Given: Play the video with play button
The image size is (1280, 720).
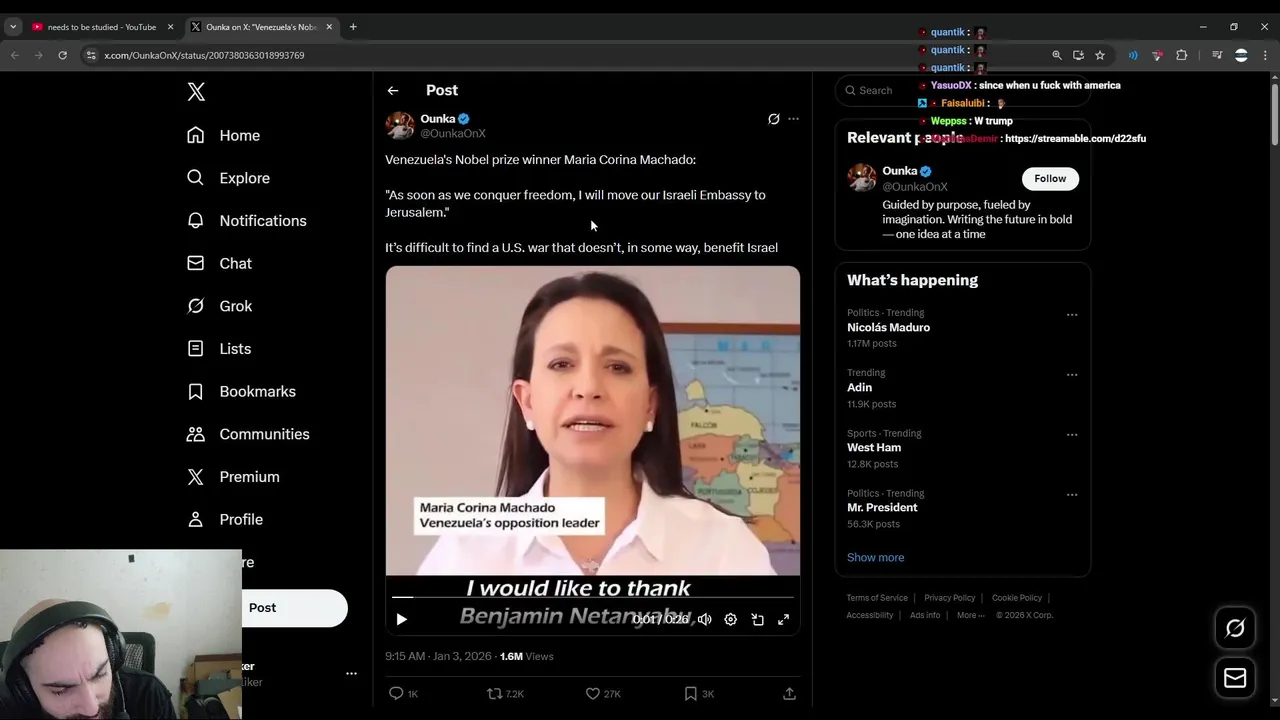Looking at the screenshot, I should [x=401, y=620].
